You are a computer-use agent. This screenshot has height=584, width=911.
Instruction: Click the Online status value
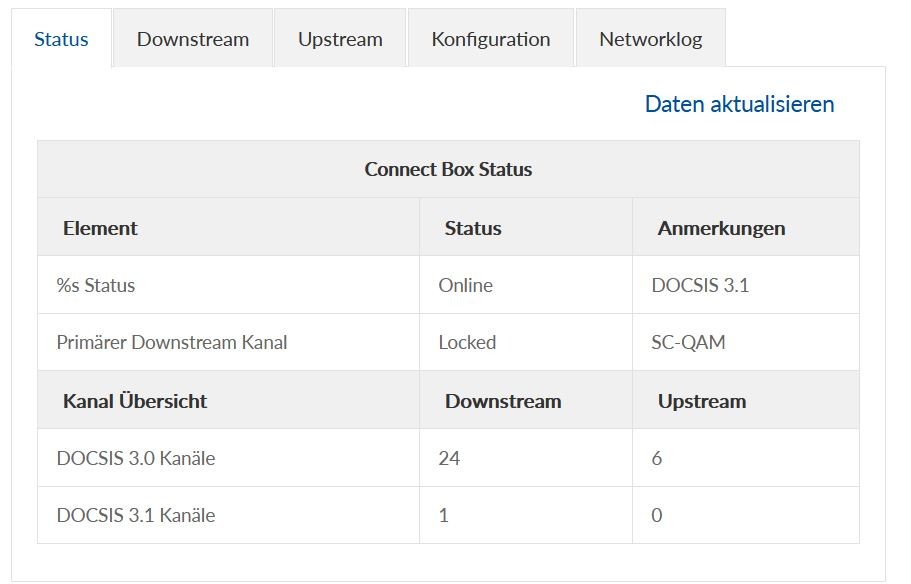pos(466,285)
